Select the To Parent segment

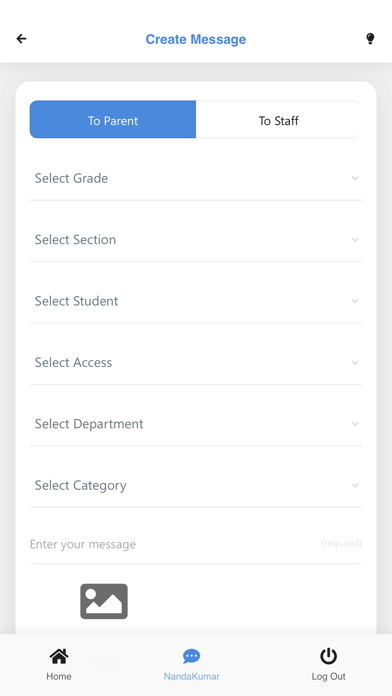click(113, 119)
